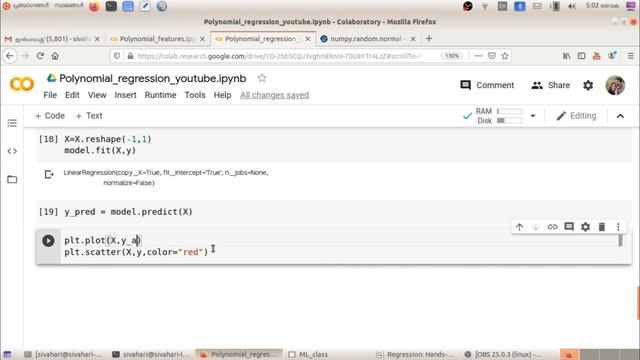Viewport: 640px width, 360px height.
Task: Open the View menu
Action: pos(97,95)
